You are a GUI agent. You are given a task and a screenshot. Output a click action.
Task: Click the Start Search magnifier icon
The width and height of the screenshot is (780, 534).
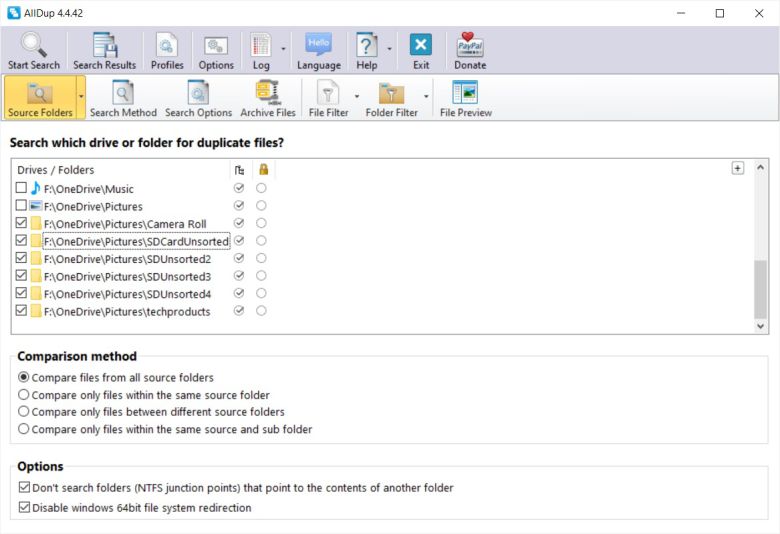34,46
